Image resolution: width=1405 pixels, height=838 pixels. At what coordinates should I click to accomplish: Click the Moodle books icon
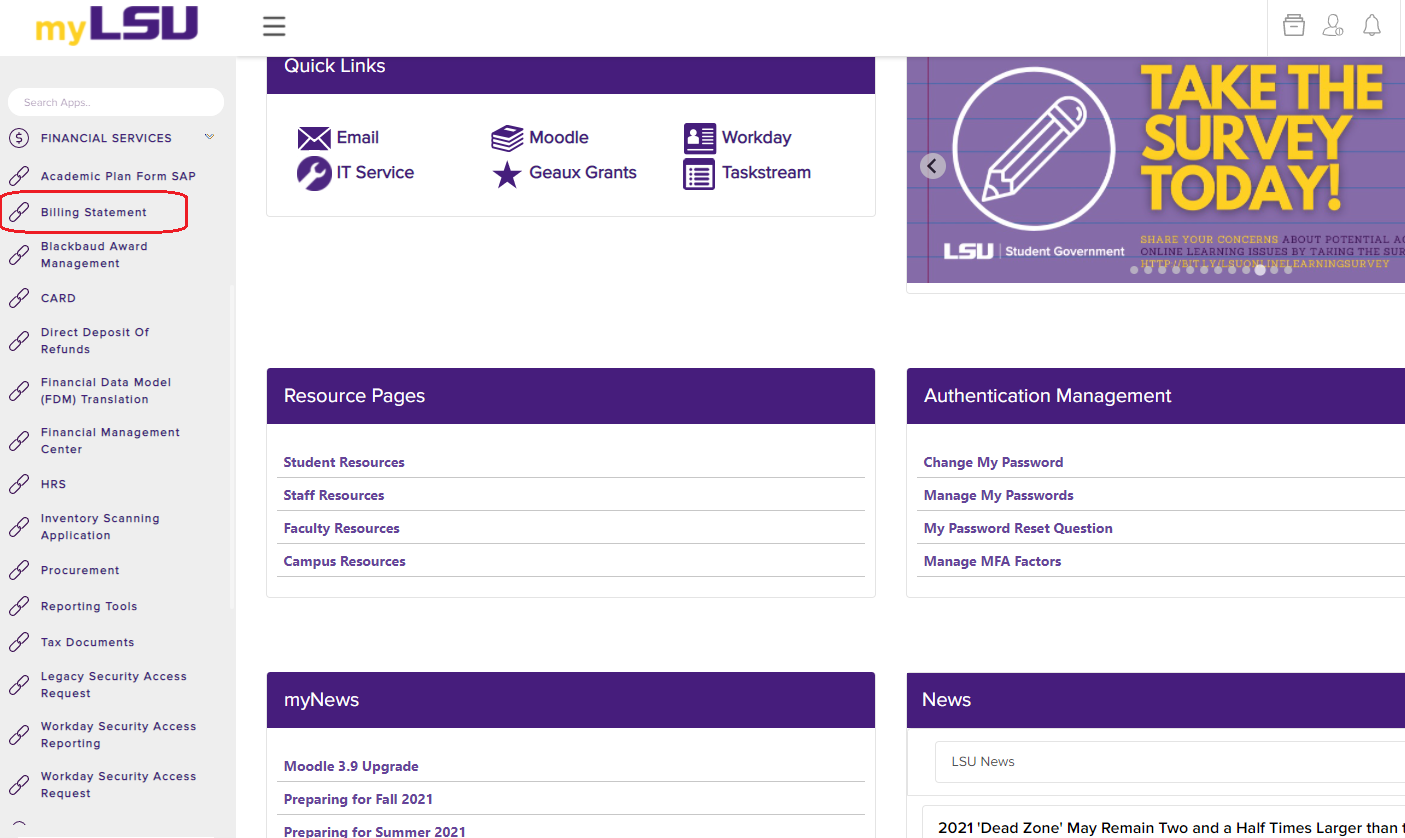coord(507,138)
